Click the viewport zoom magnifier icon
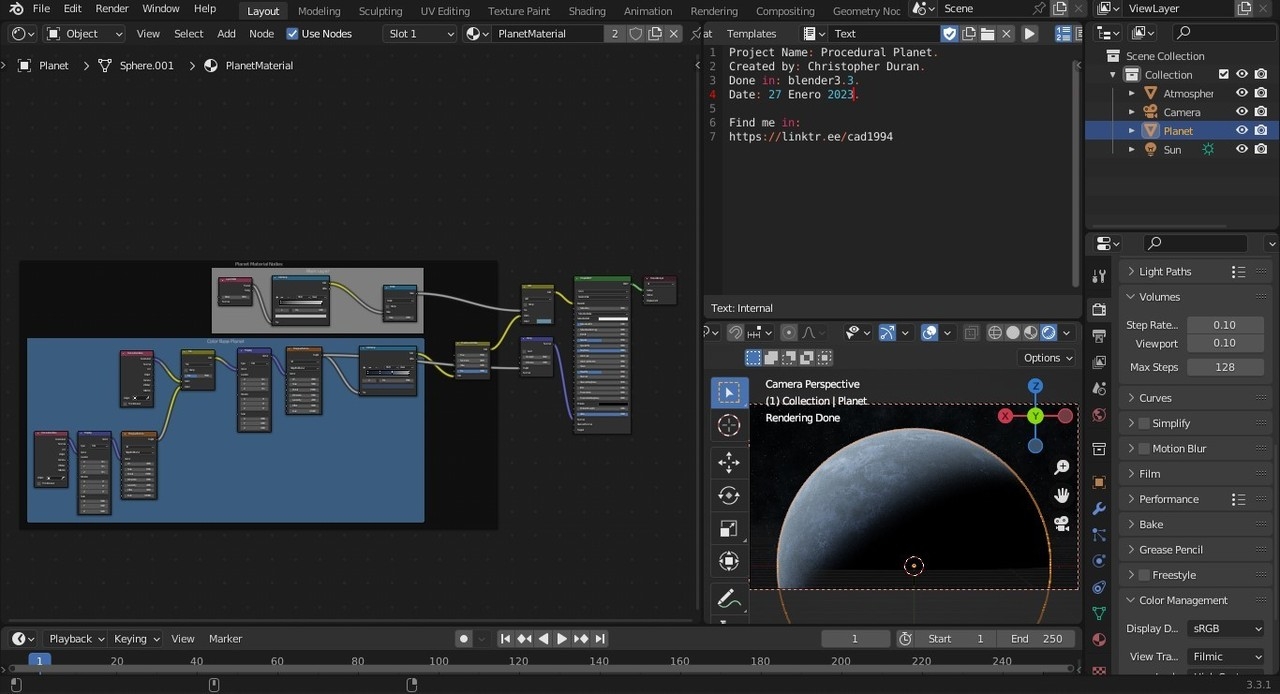This screenshot has height=694, width=1280. (1062, 468)
